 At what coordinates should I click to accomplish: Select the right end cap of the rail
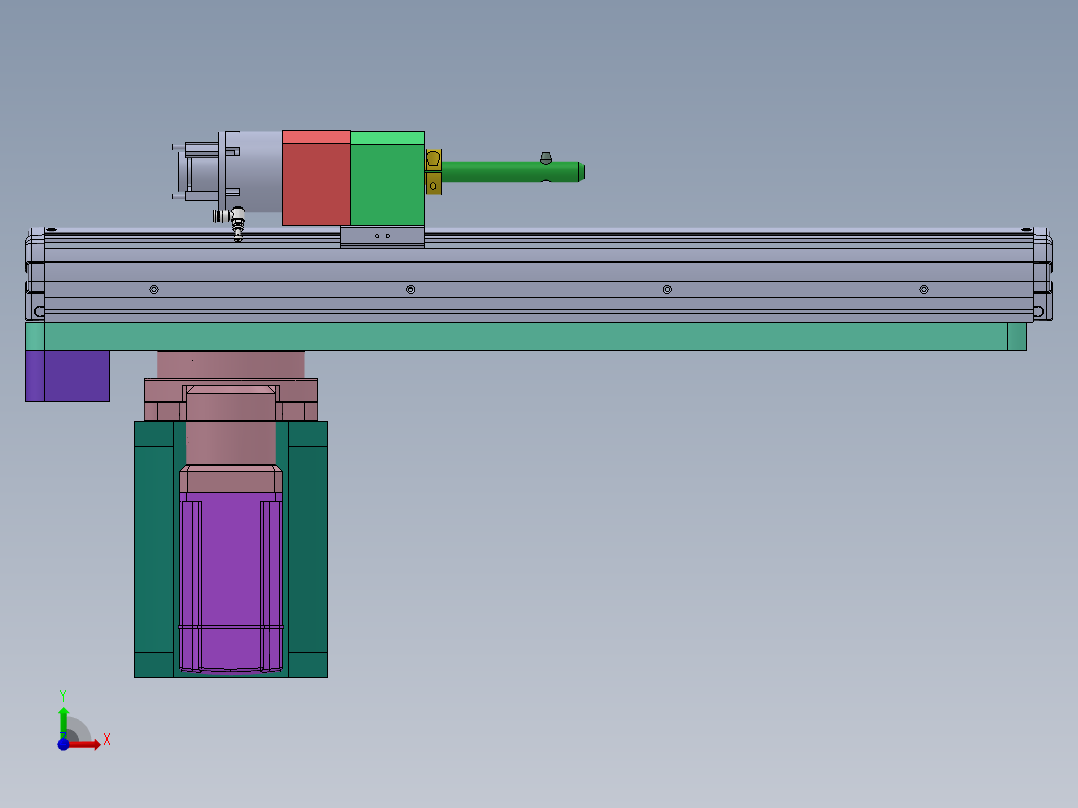coord(1043,275)
